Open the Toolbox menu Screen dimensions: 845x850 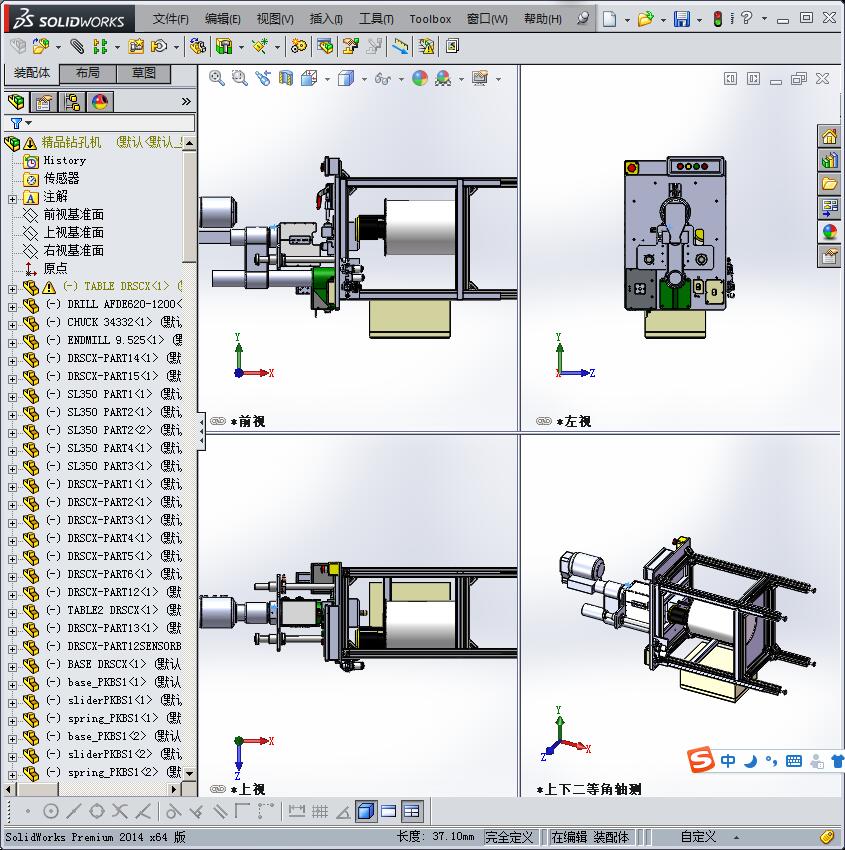tap(430, 19)
